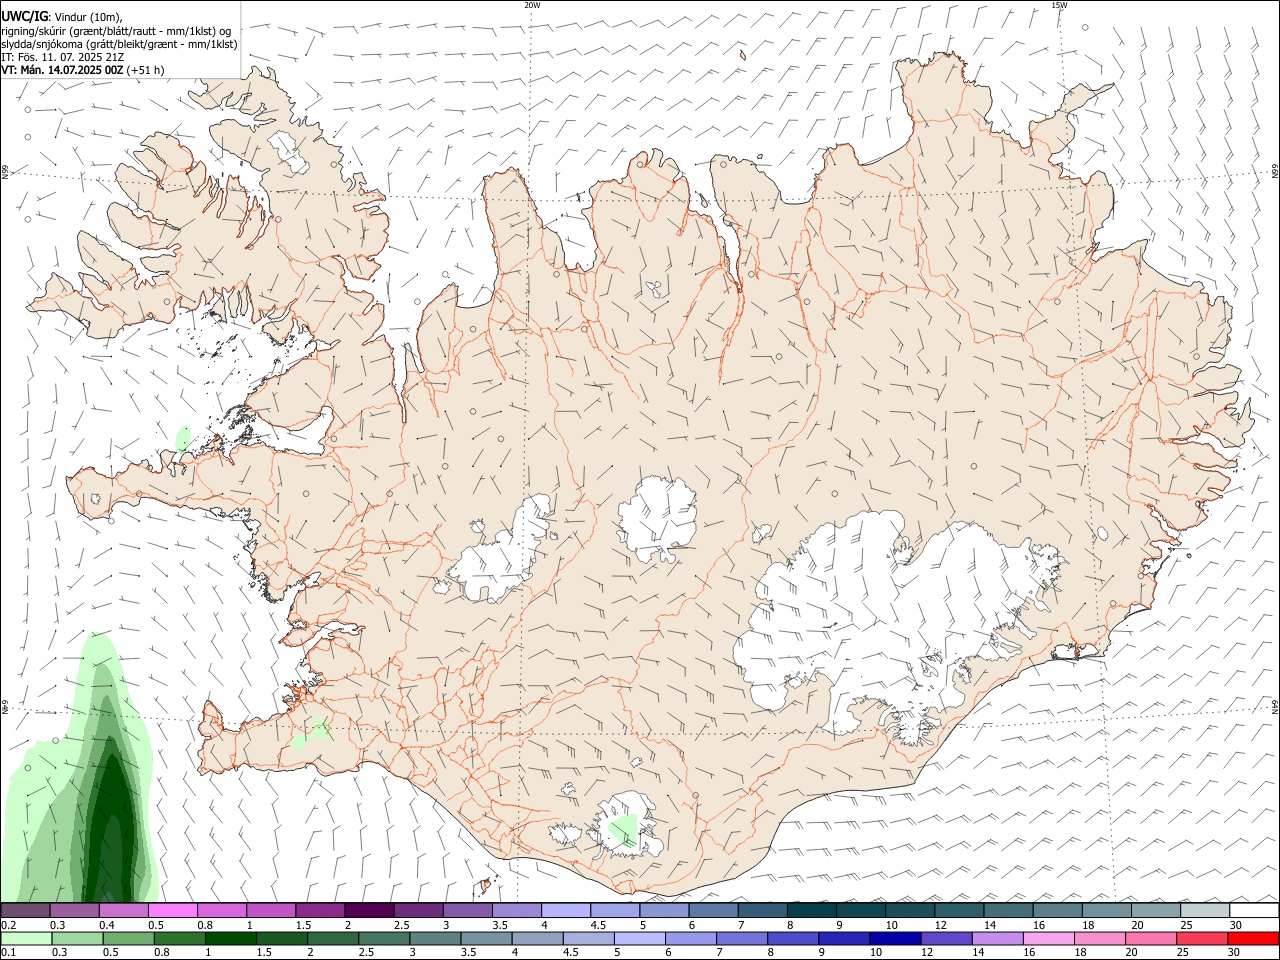1280x960 pixels.
Task: Click the 'slydda/snjókoma' legend description line
Action: pos(119,43)
